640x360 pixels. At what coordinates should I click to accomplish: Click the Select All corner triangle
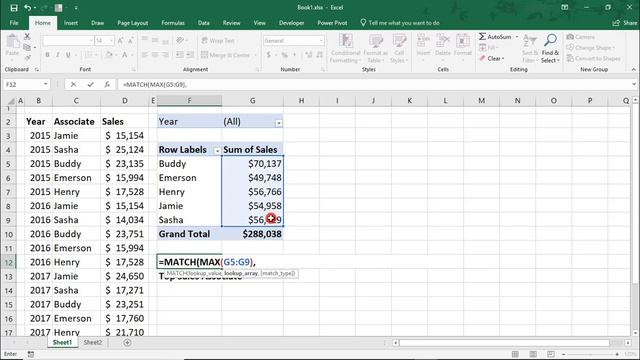pos(11,101)
